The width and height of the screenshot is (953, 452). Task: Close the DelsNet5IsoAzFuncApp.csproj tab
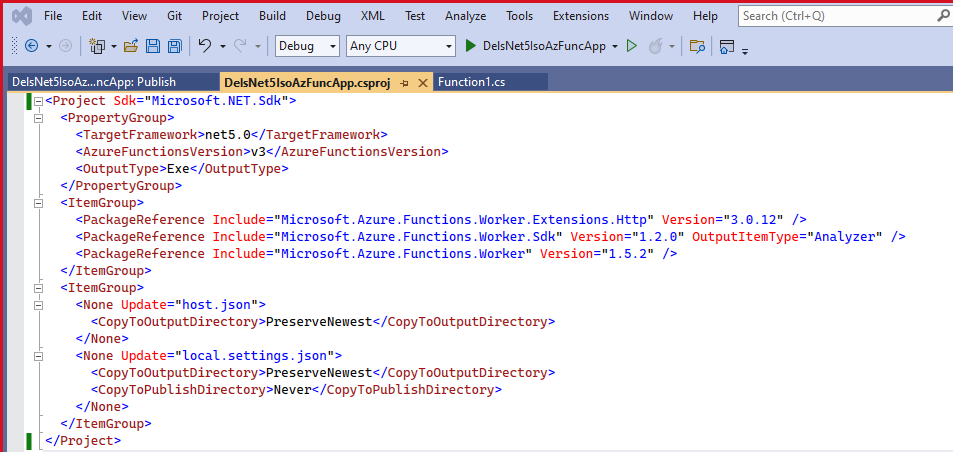coord(423,83)
